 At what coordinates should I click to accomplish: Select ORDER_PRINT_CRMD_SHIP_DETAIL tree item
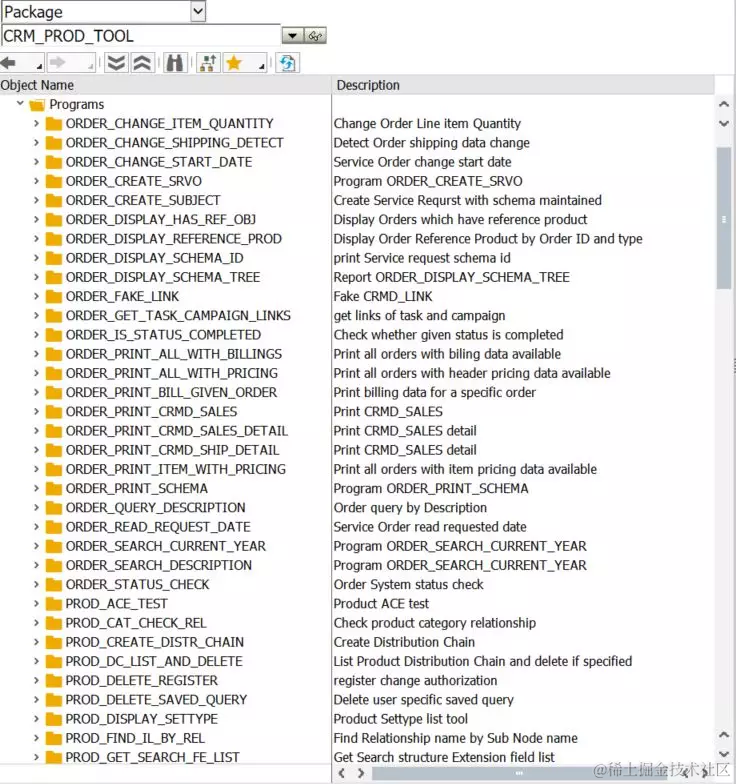coord(172,450)
